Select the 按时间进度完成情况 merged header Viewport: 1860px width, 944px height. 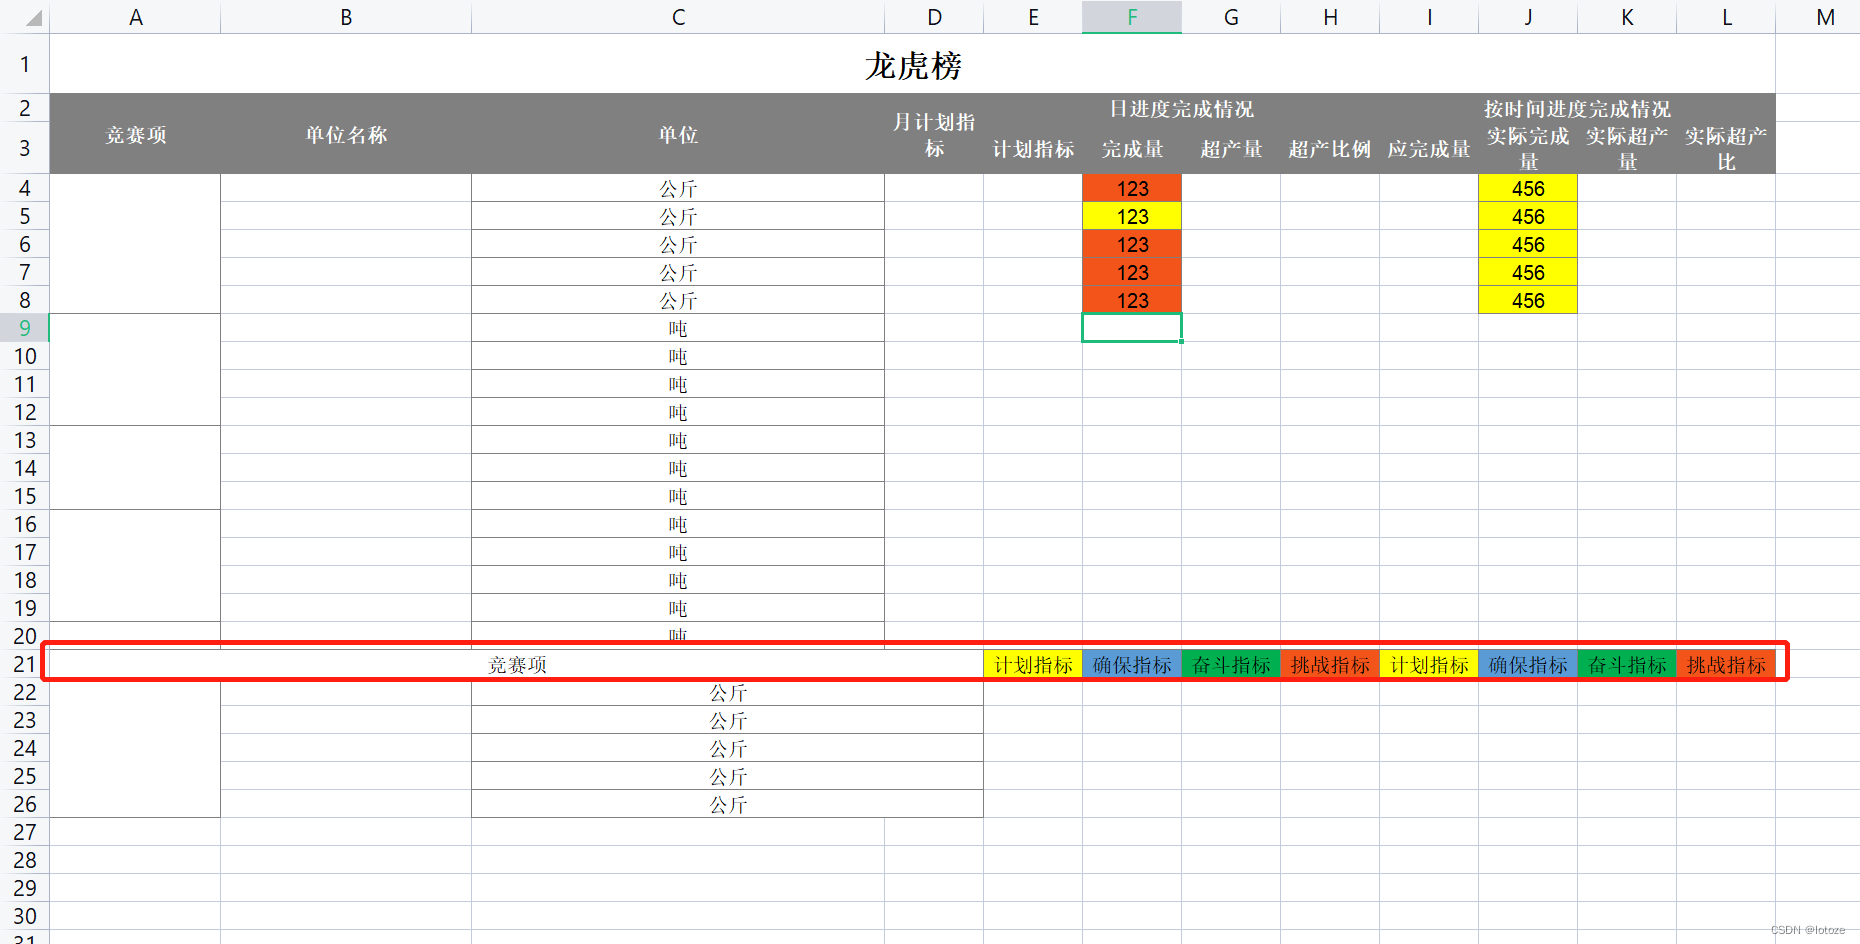pyautogui.click(x=1576, y=109)
